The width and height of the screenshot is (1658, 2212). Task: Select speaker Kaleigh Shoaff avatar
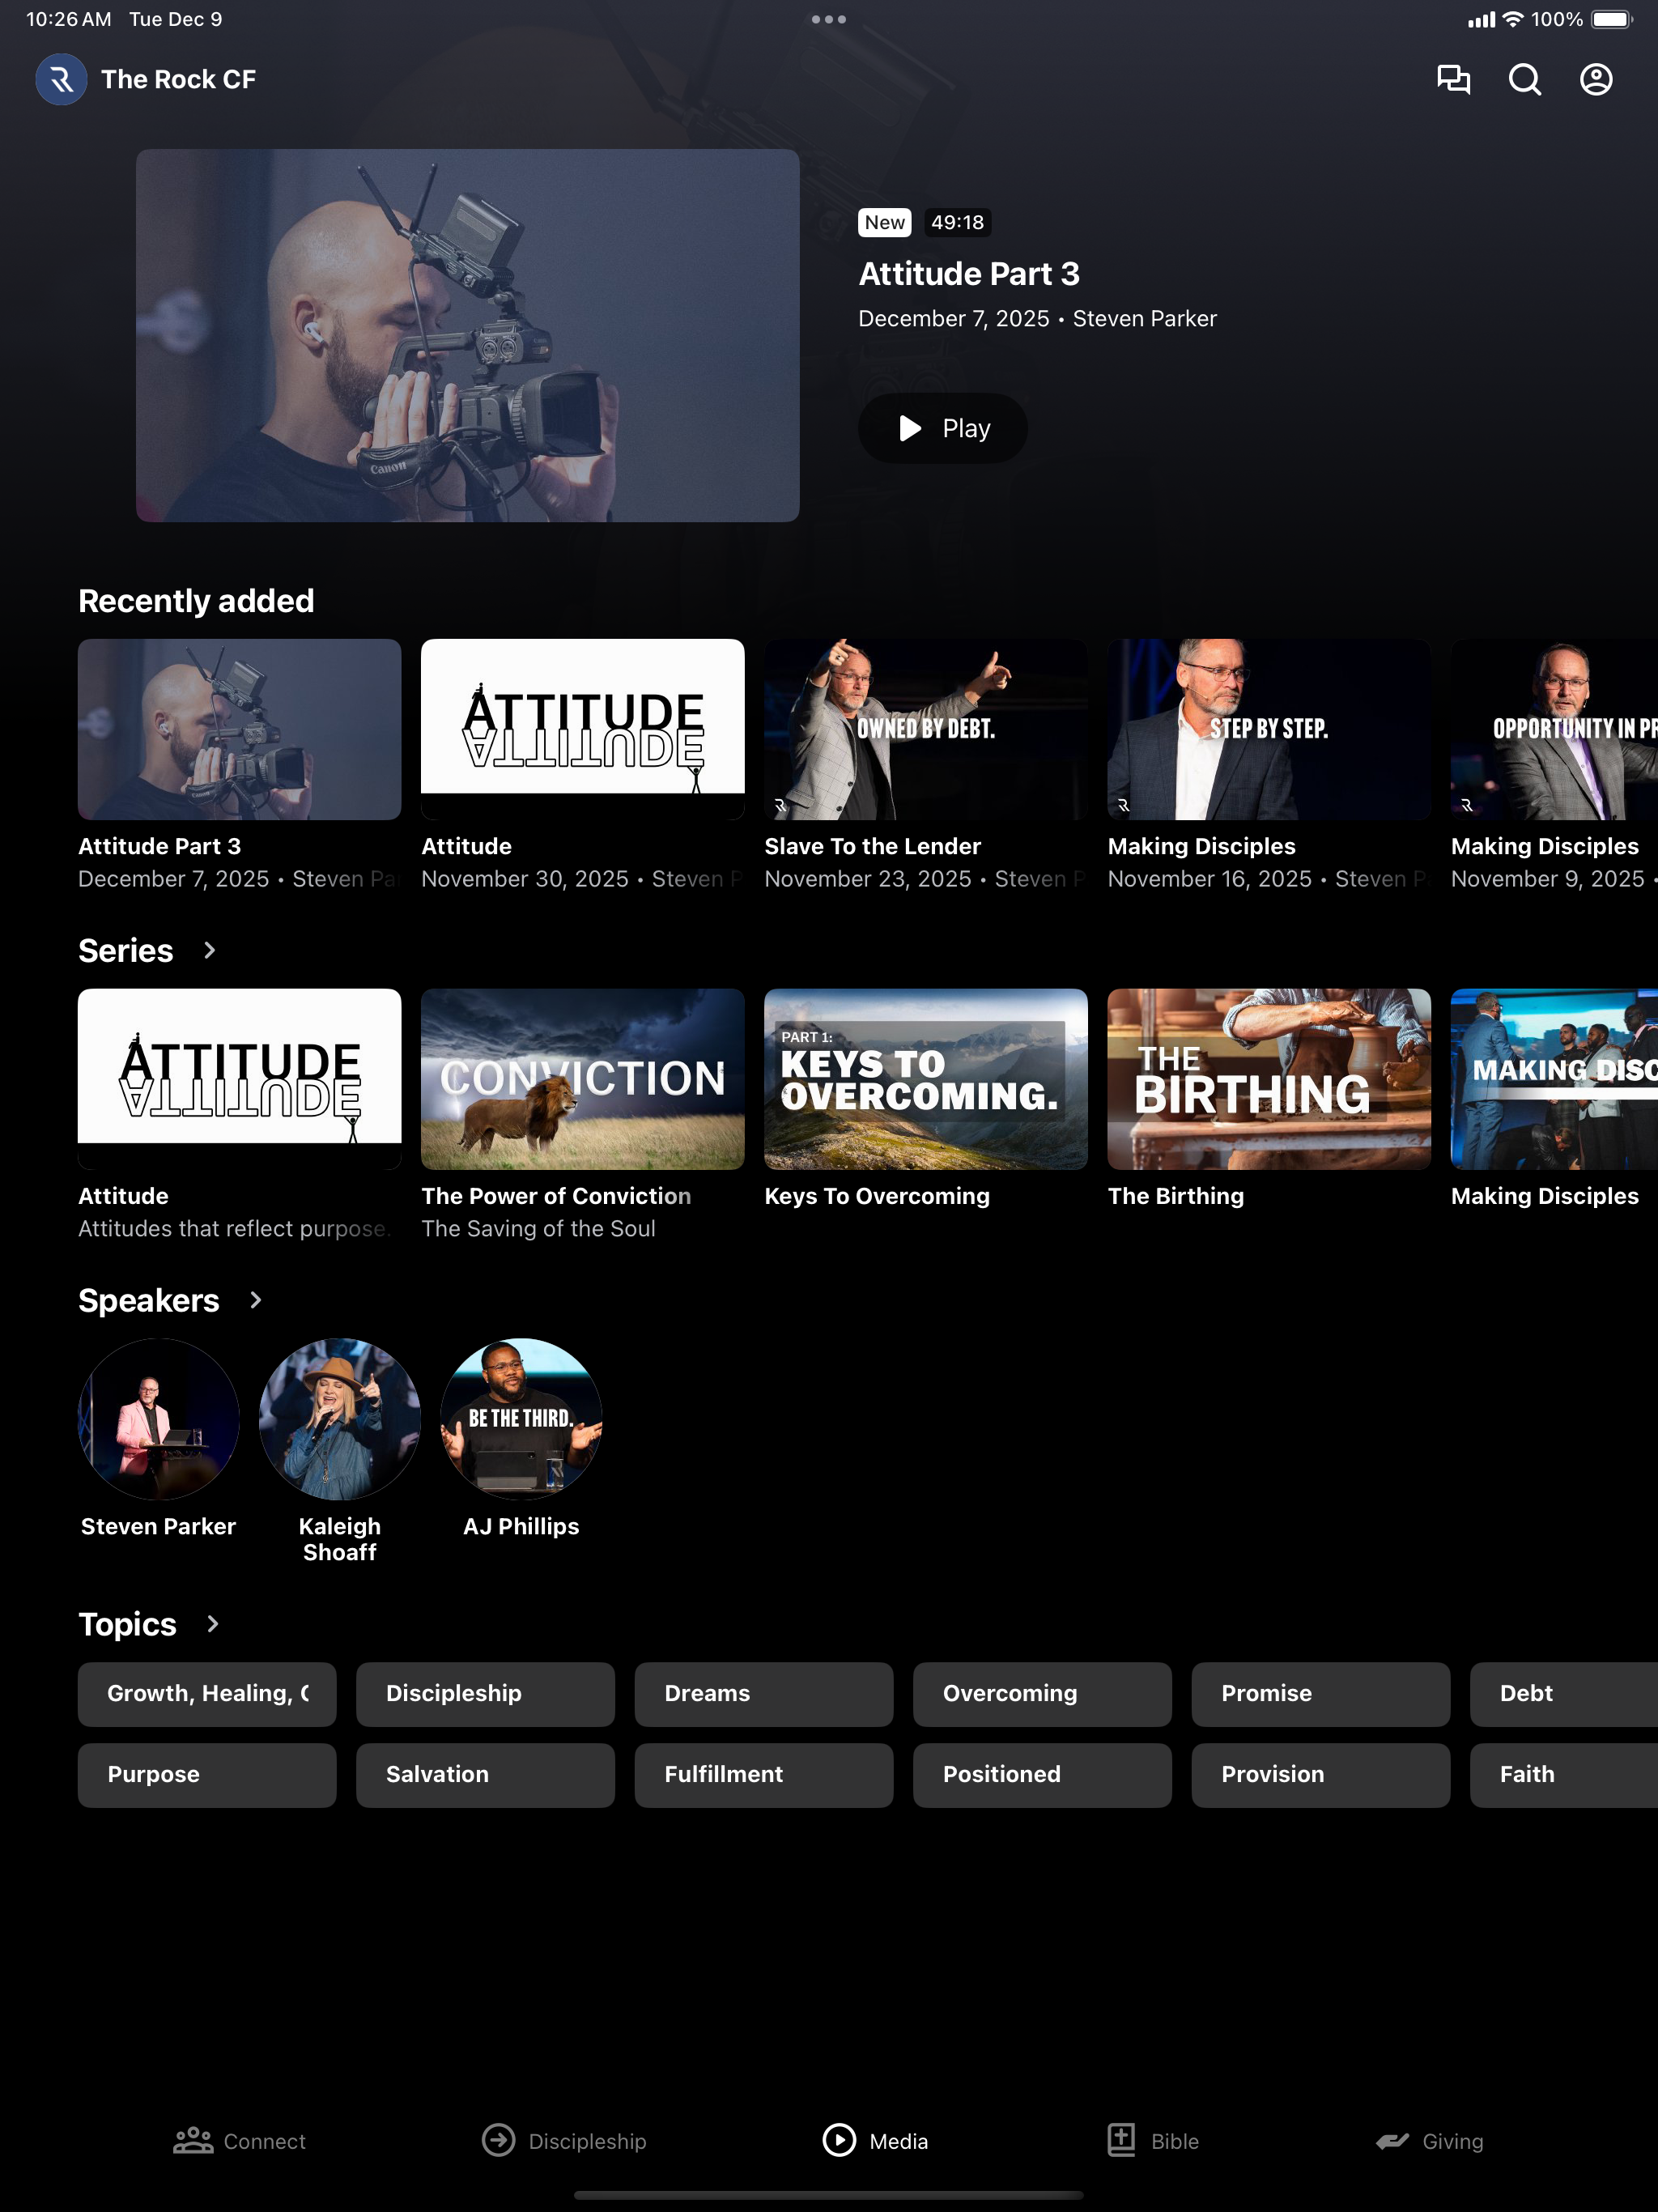coord(340,1419)
